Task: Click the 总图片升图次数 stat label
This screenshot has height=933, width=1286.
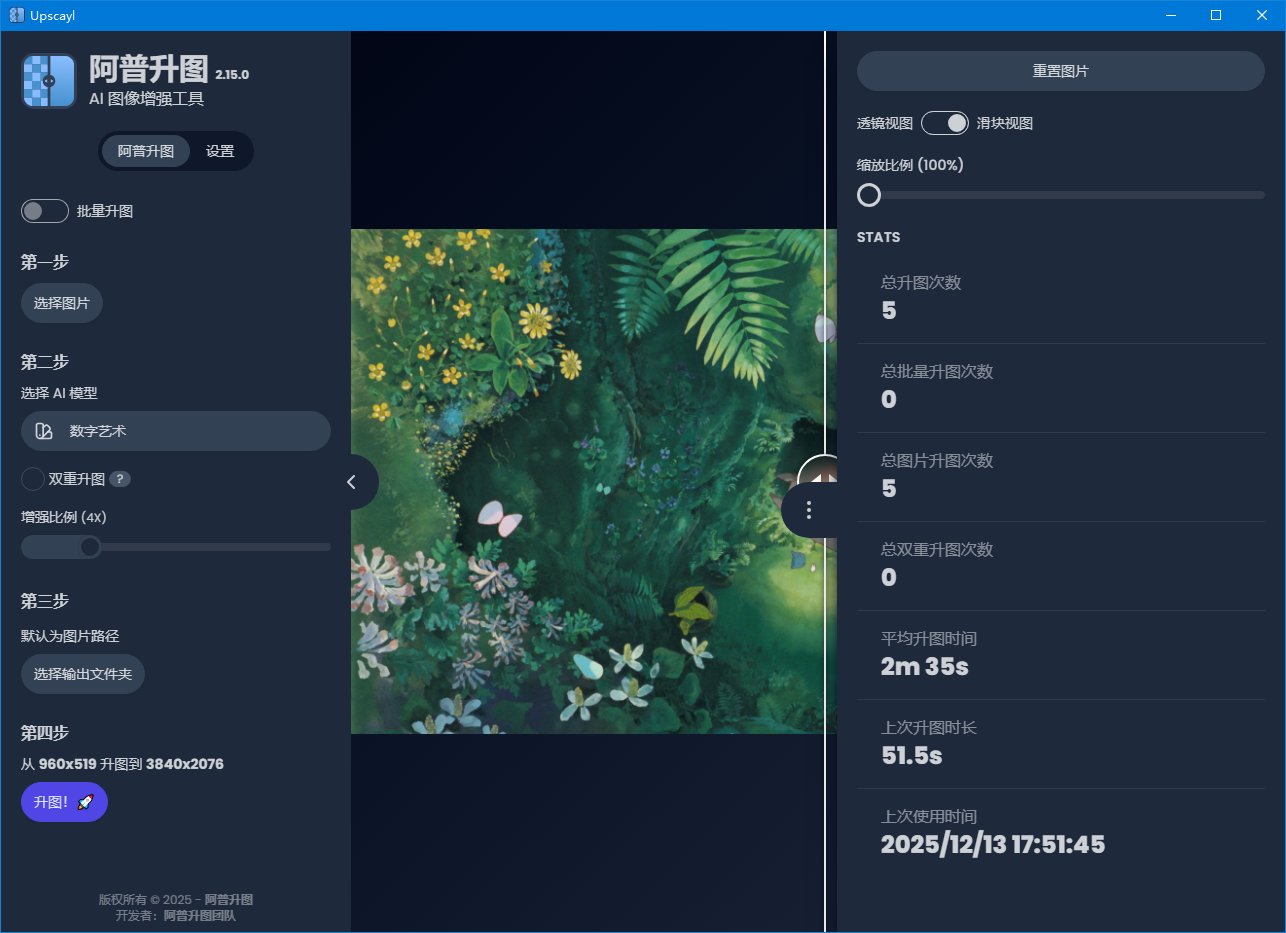Action: point(937,461)
